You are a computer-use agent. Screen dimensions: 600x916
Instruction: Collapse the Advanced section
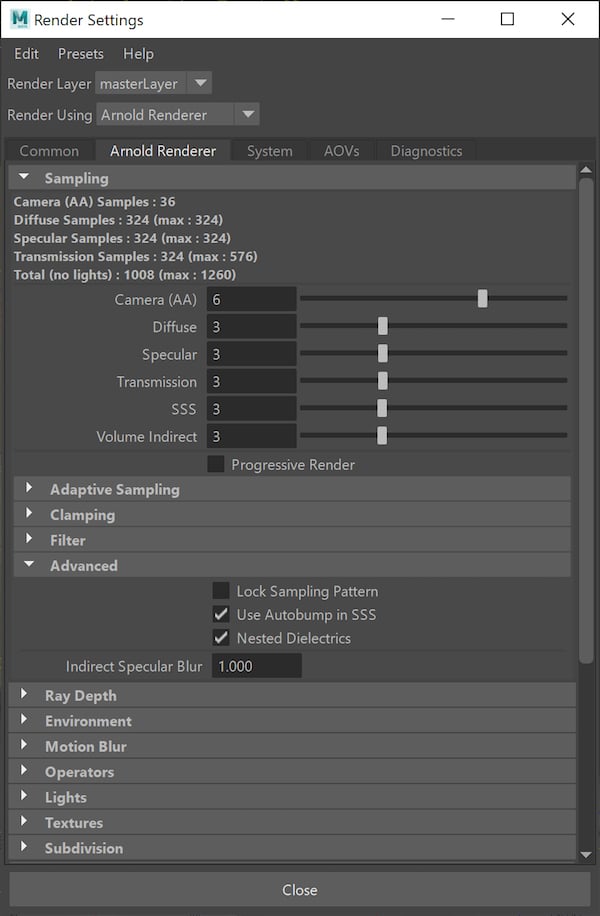tap(28, 565)
